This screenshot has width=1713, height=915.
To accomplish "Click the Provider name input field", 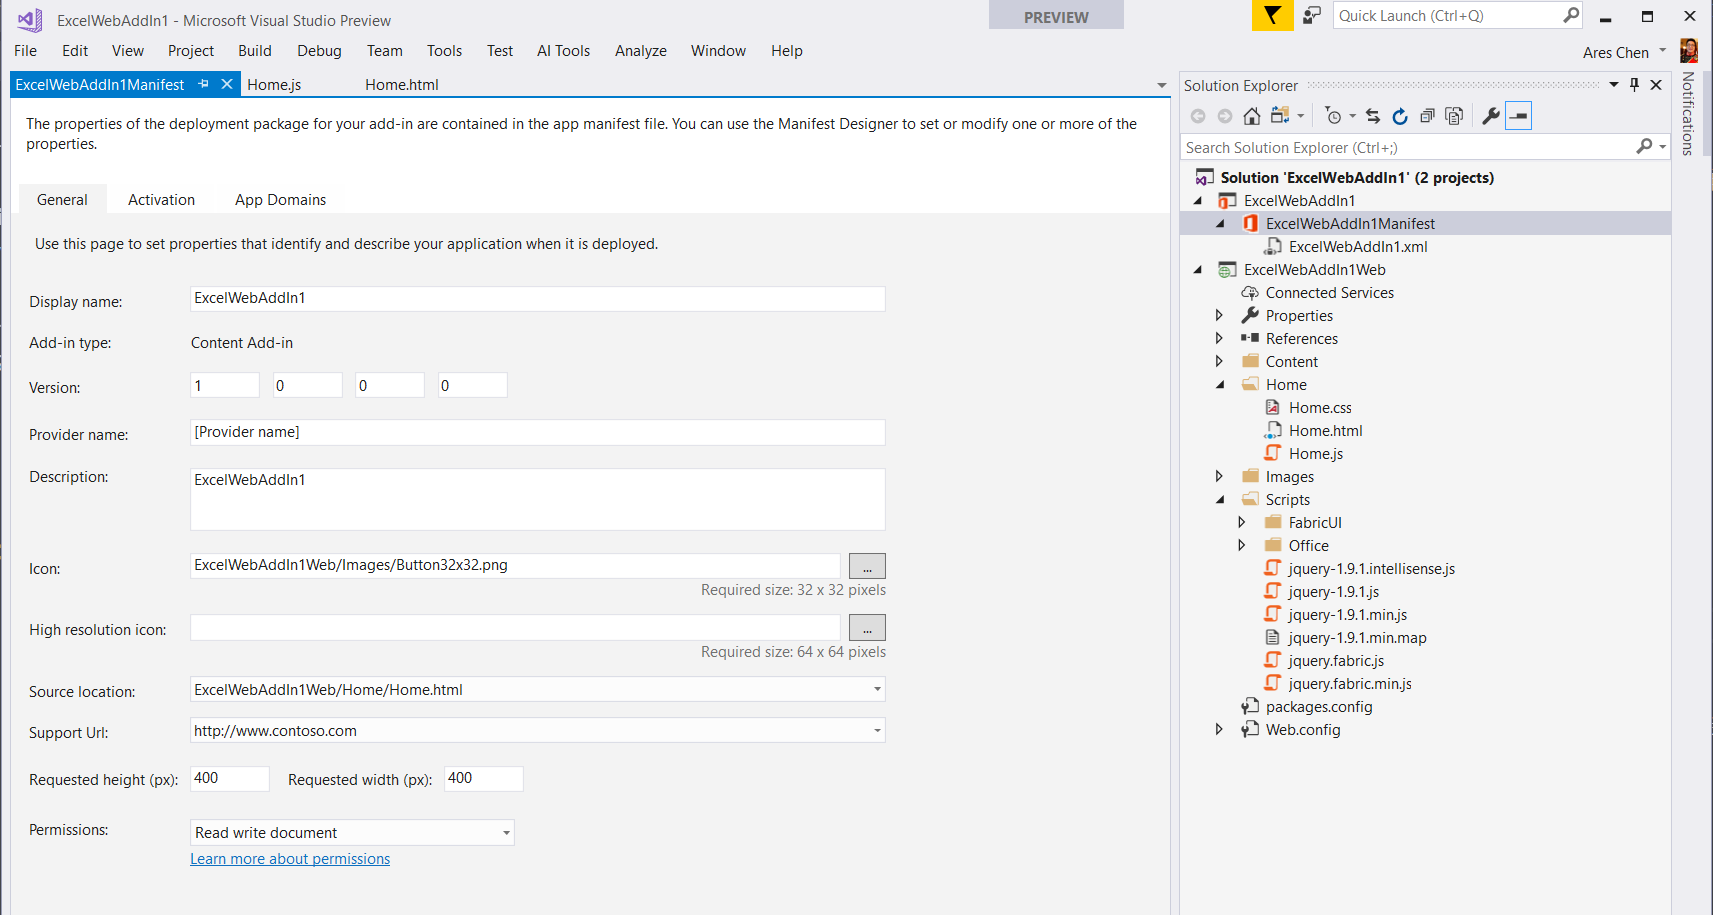I will pos(537,433).
